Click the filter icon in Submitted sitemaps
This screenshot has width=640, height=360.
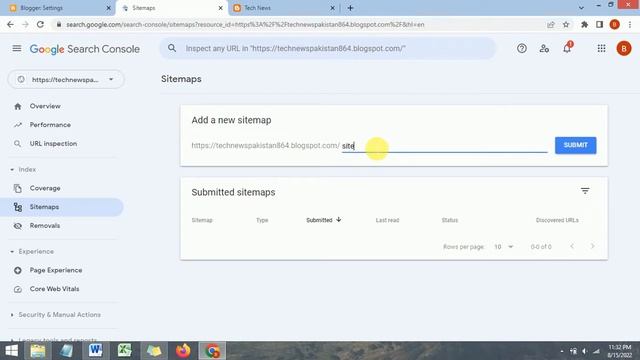[585, 191]
